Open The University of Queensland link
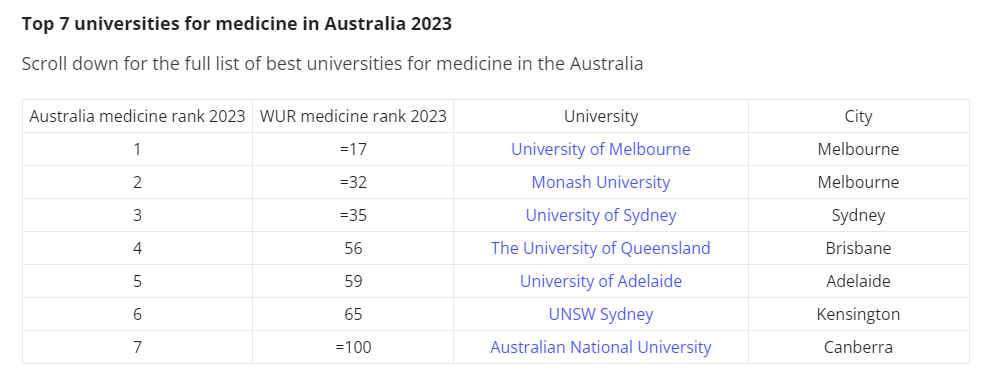 (601, 248)
